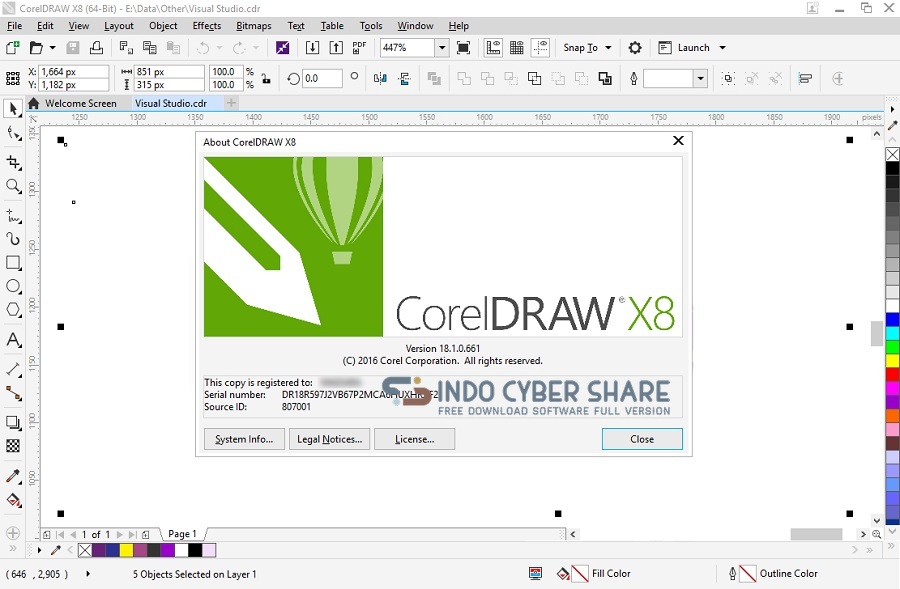
Task: Click Fill Color indicator in status bar
Action: 593,574
